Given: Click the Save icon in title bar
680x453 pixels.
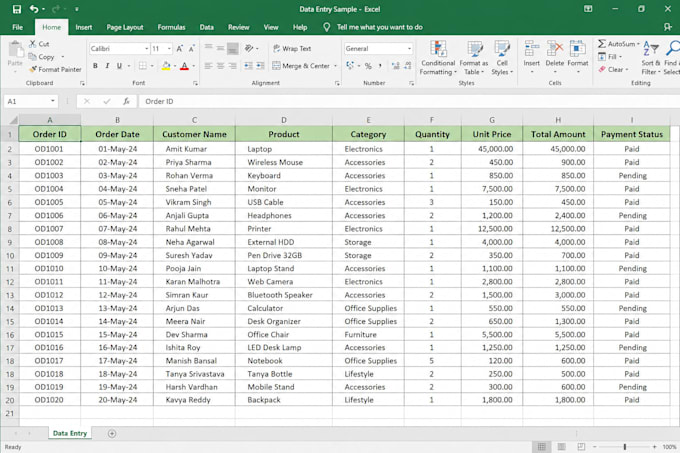Looking at the screenshot, I should (x=16, y=9).
